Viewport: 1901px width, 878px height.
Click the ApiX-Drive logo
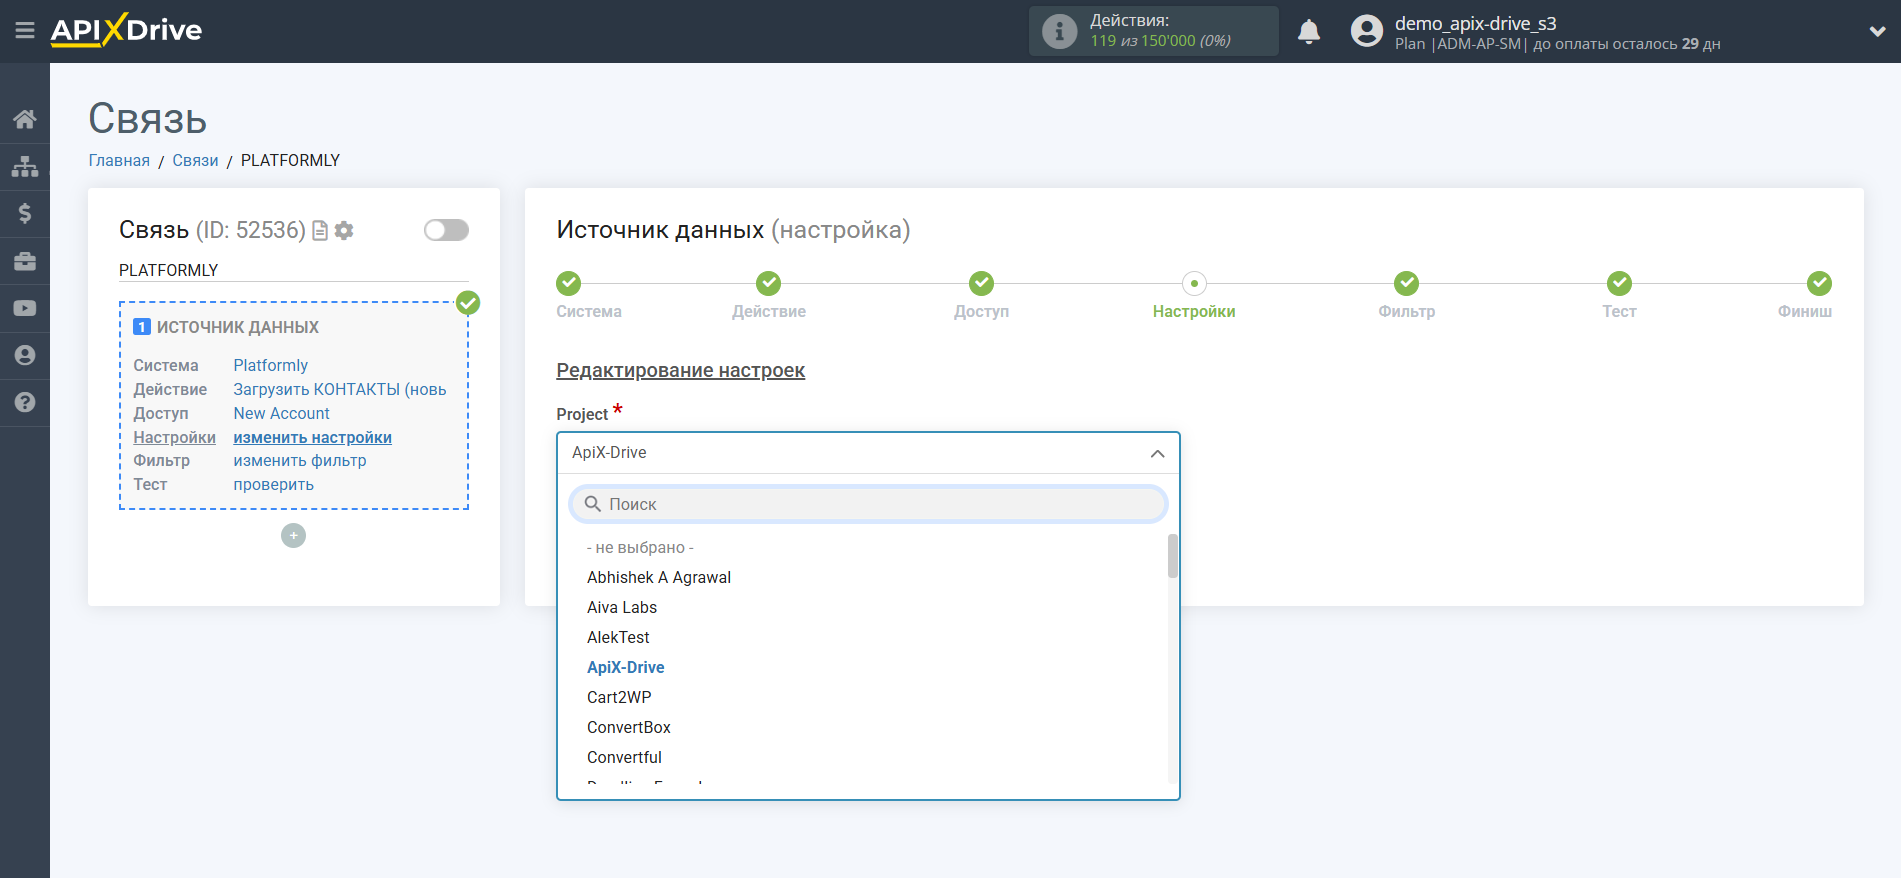(126, 30)
